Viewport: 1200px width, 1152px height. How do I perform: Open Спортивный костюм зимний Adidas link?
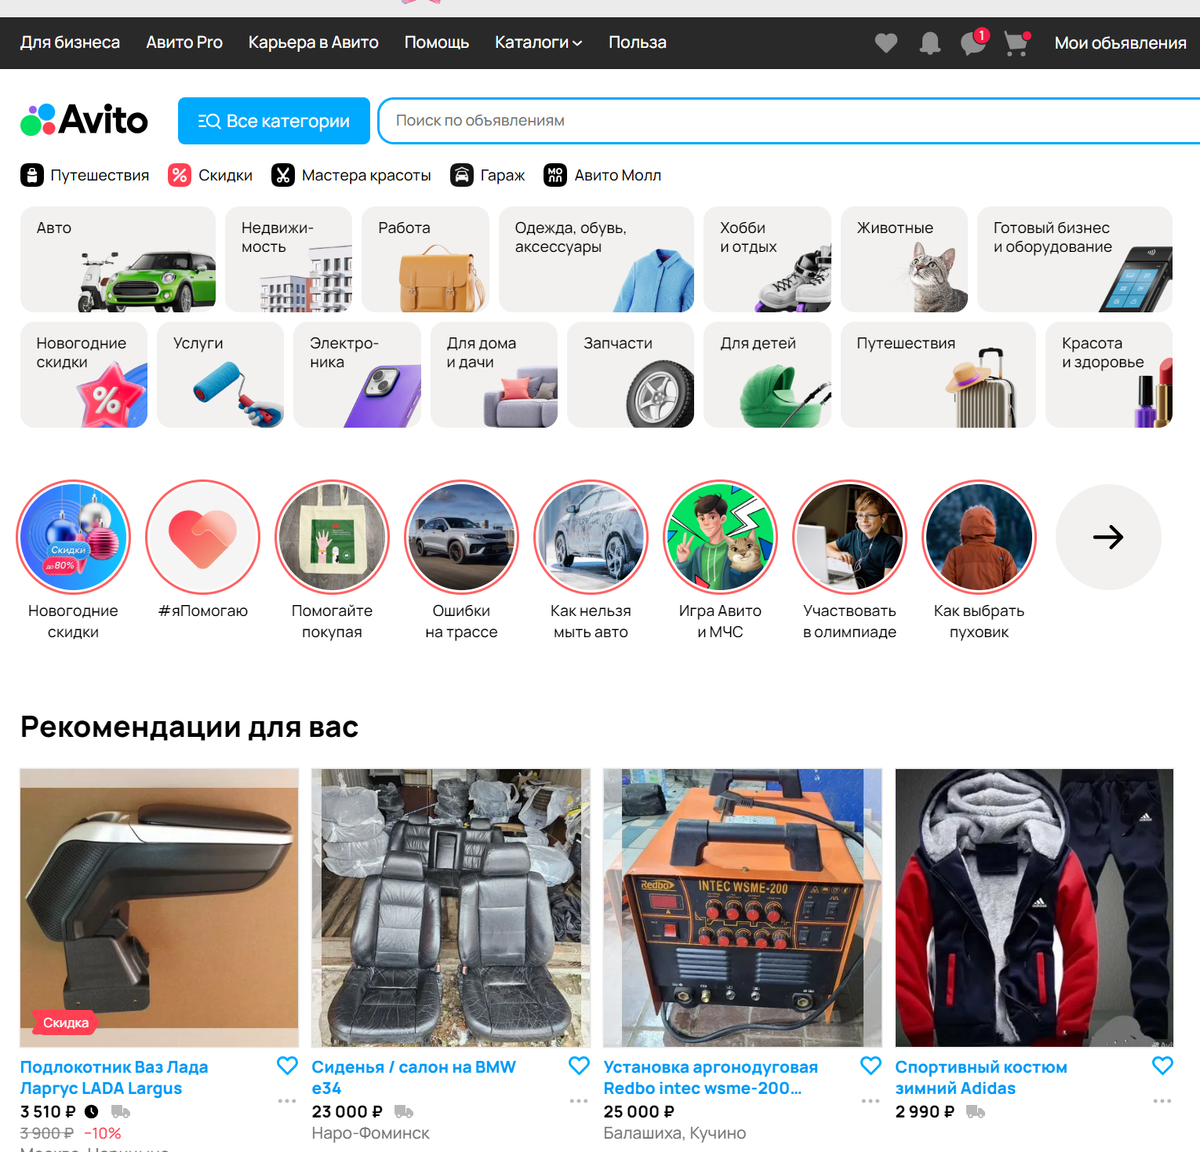(981, 1078)
